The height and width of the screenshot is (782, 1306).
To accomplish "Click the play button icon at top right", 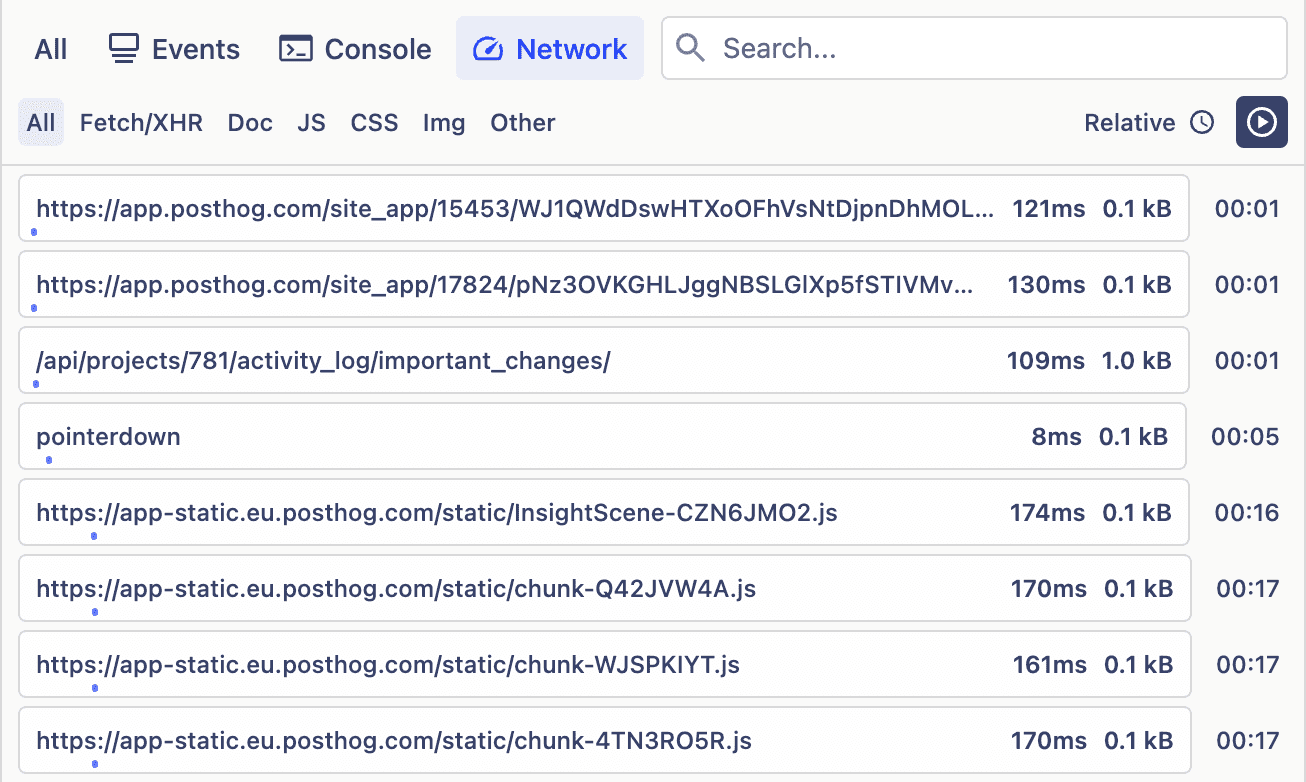I will click(x=1261, y=122).
